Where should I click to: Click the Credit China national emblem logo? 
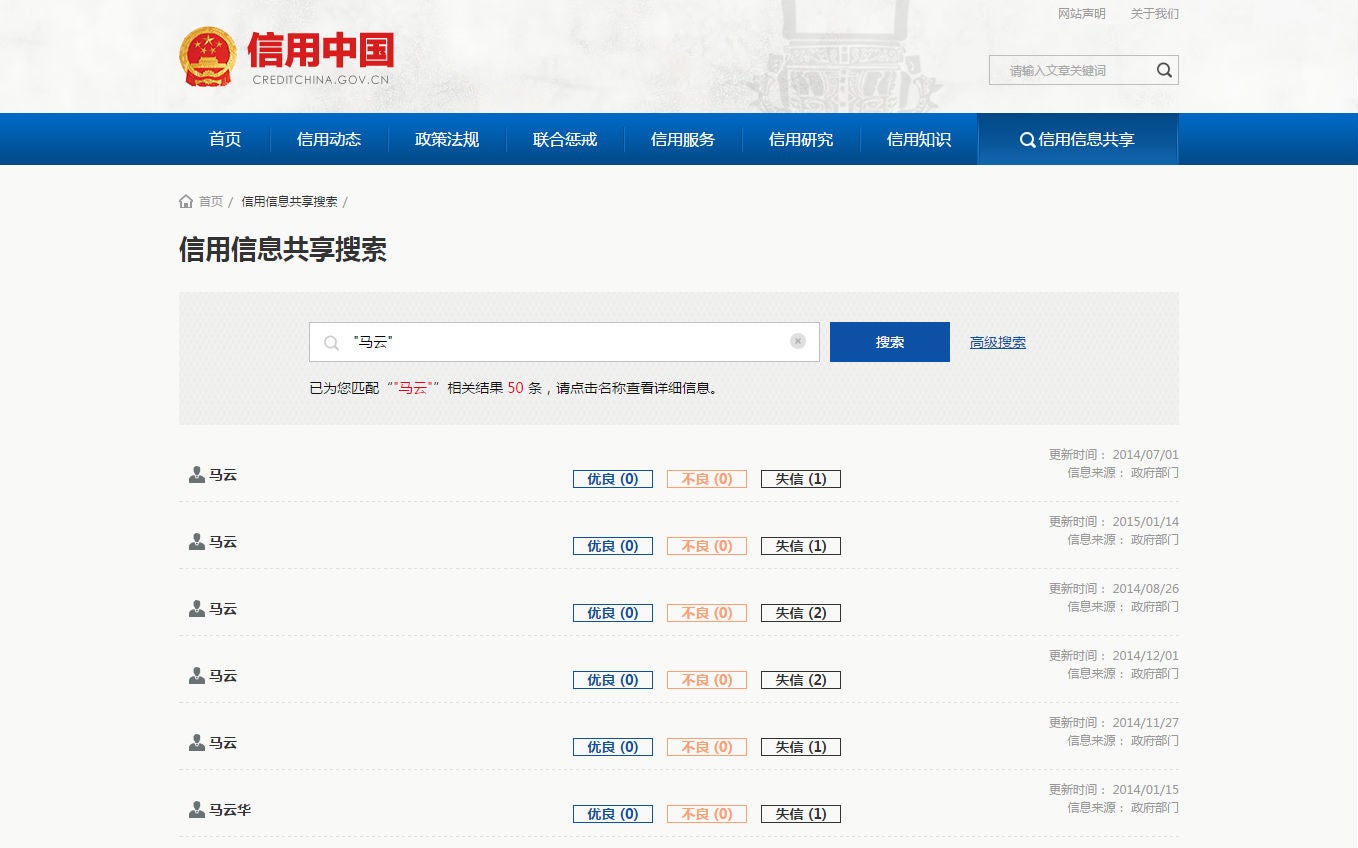pos(208,57)
